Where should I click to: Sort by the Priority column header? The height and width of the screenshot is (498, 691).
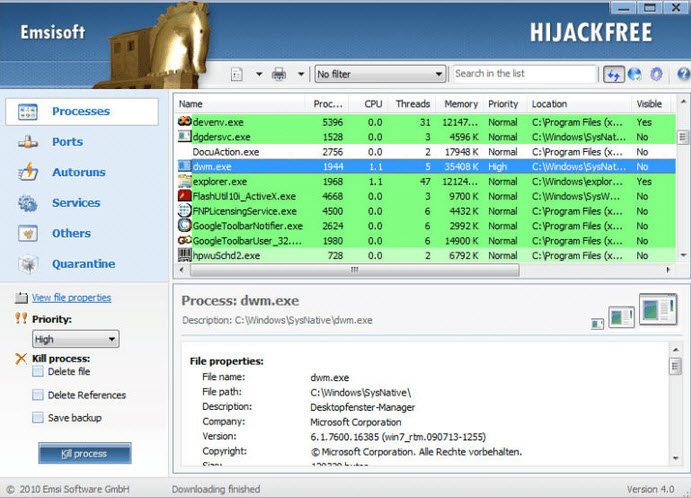pos(505,104)
